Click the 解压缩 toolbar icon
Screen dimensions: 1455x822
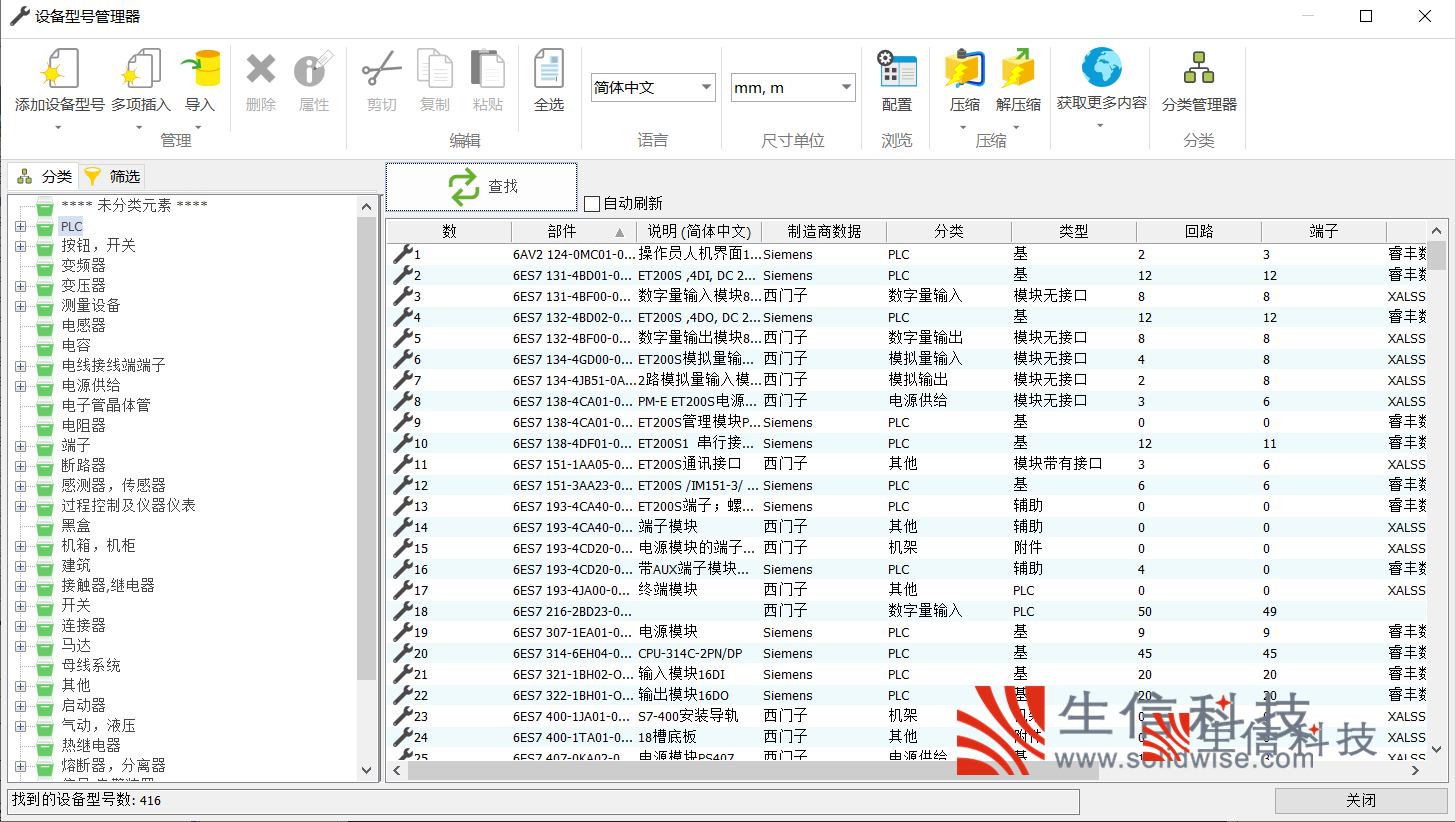click(x=1018, y=69)
